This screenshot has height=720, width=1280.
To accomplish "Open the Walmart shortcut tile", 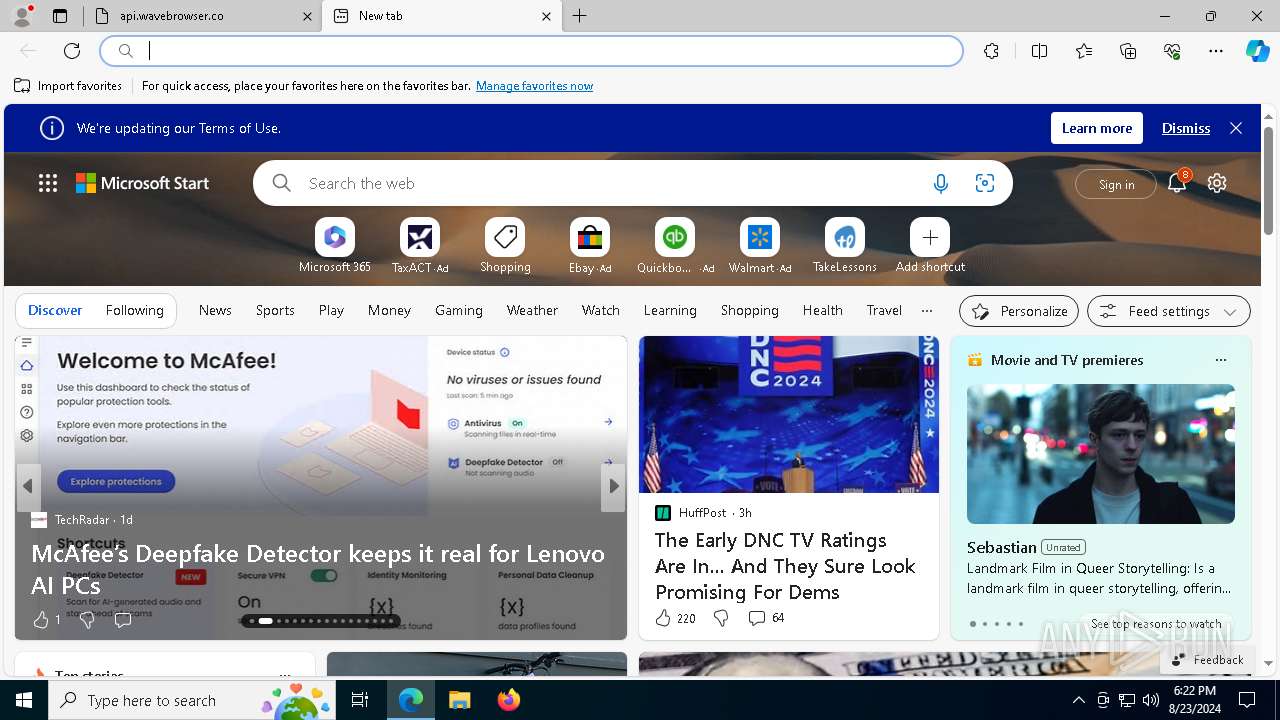I will pyautogui.click(x=760, y=245).
